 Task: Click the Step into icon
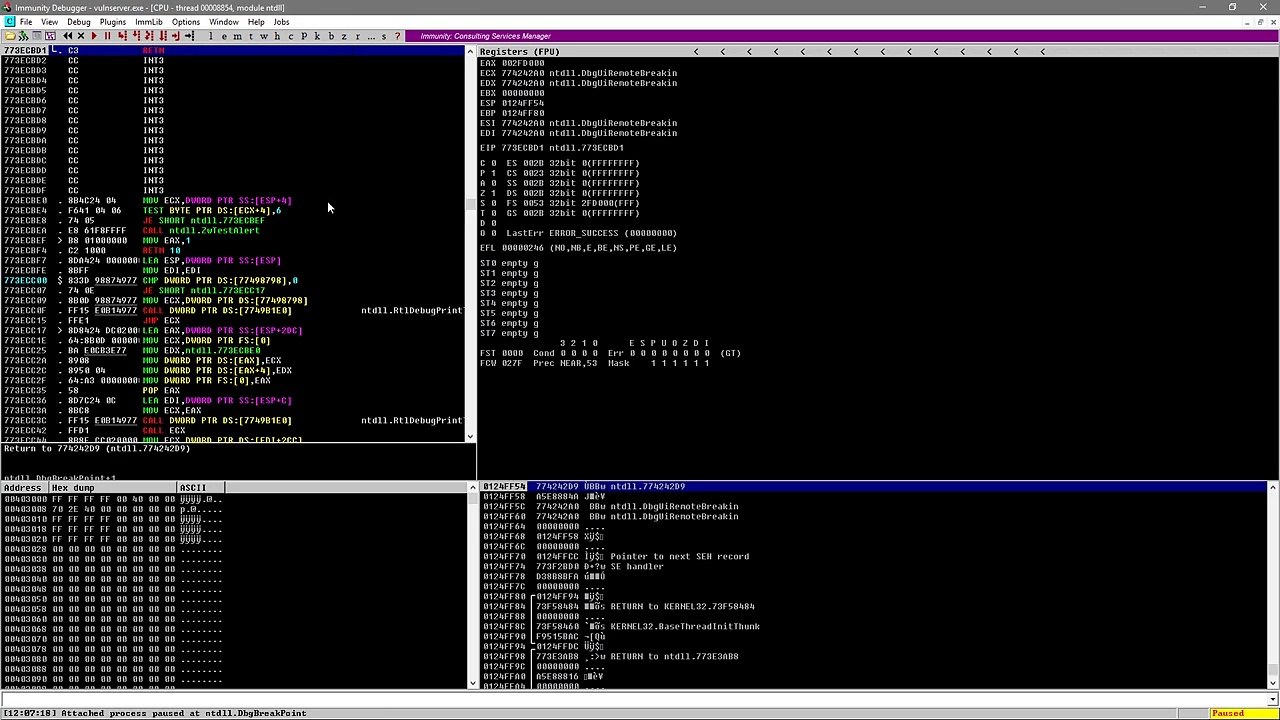click(122, 36)
